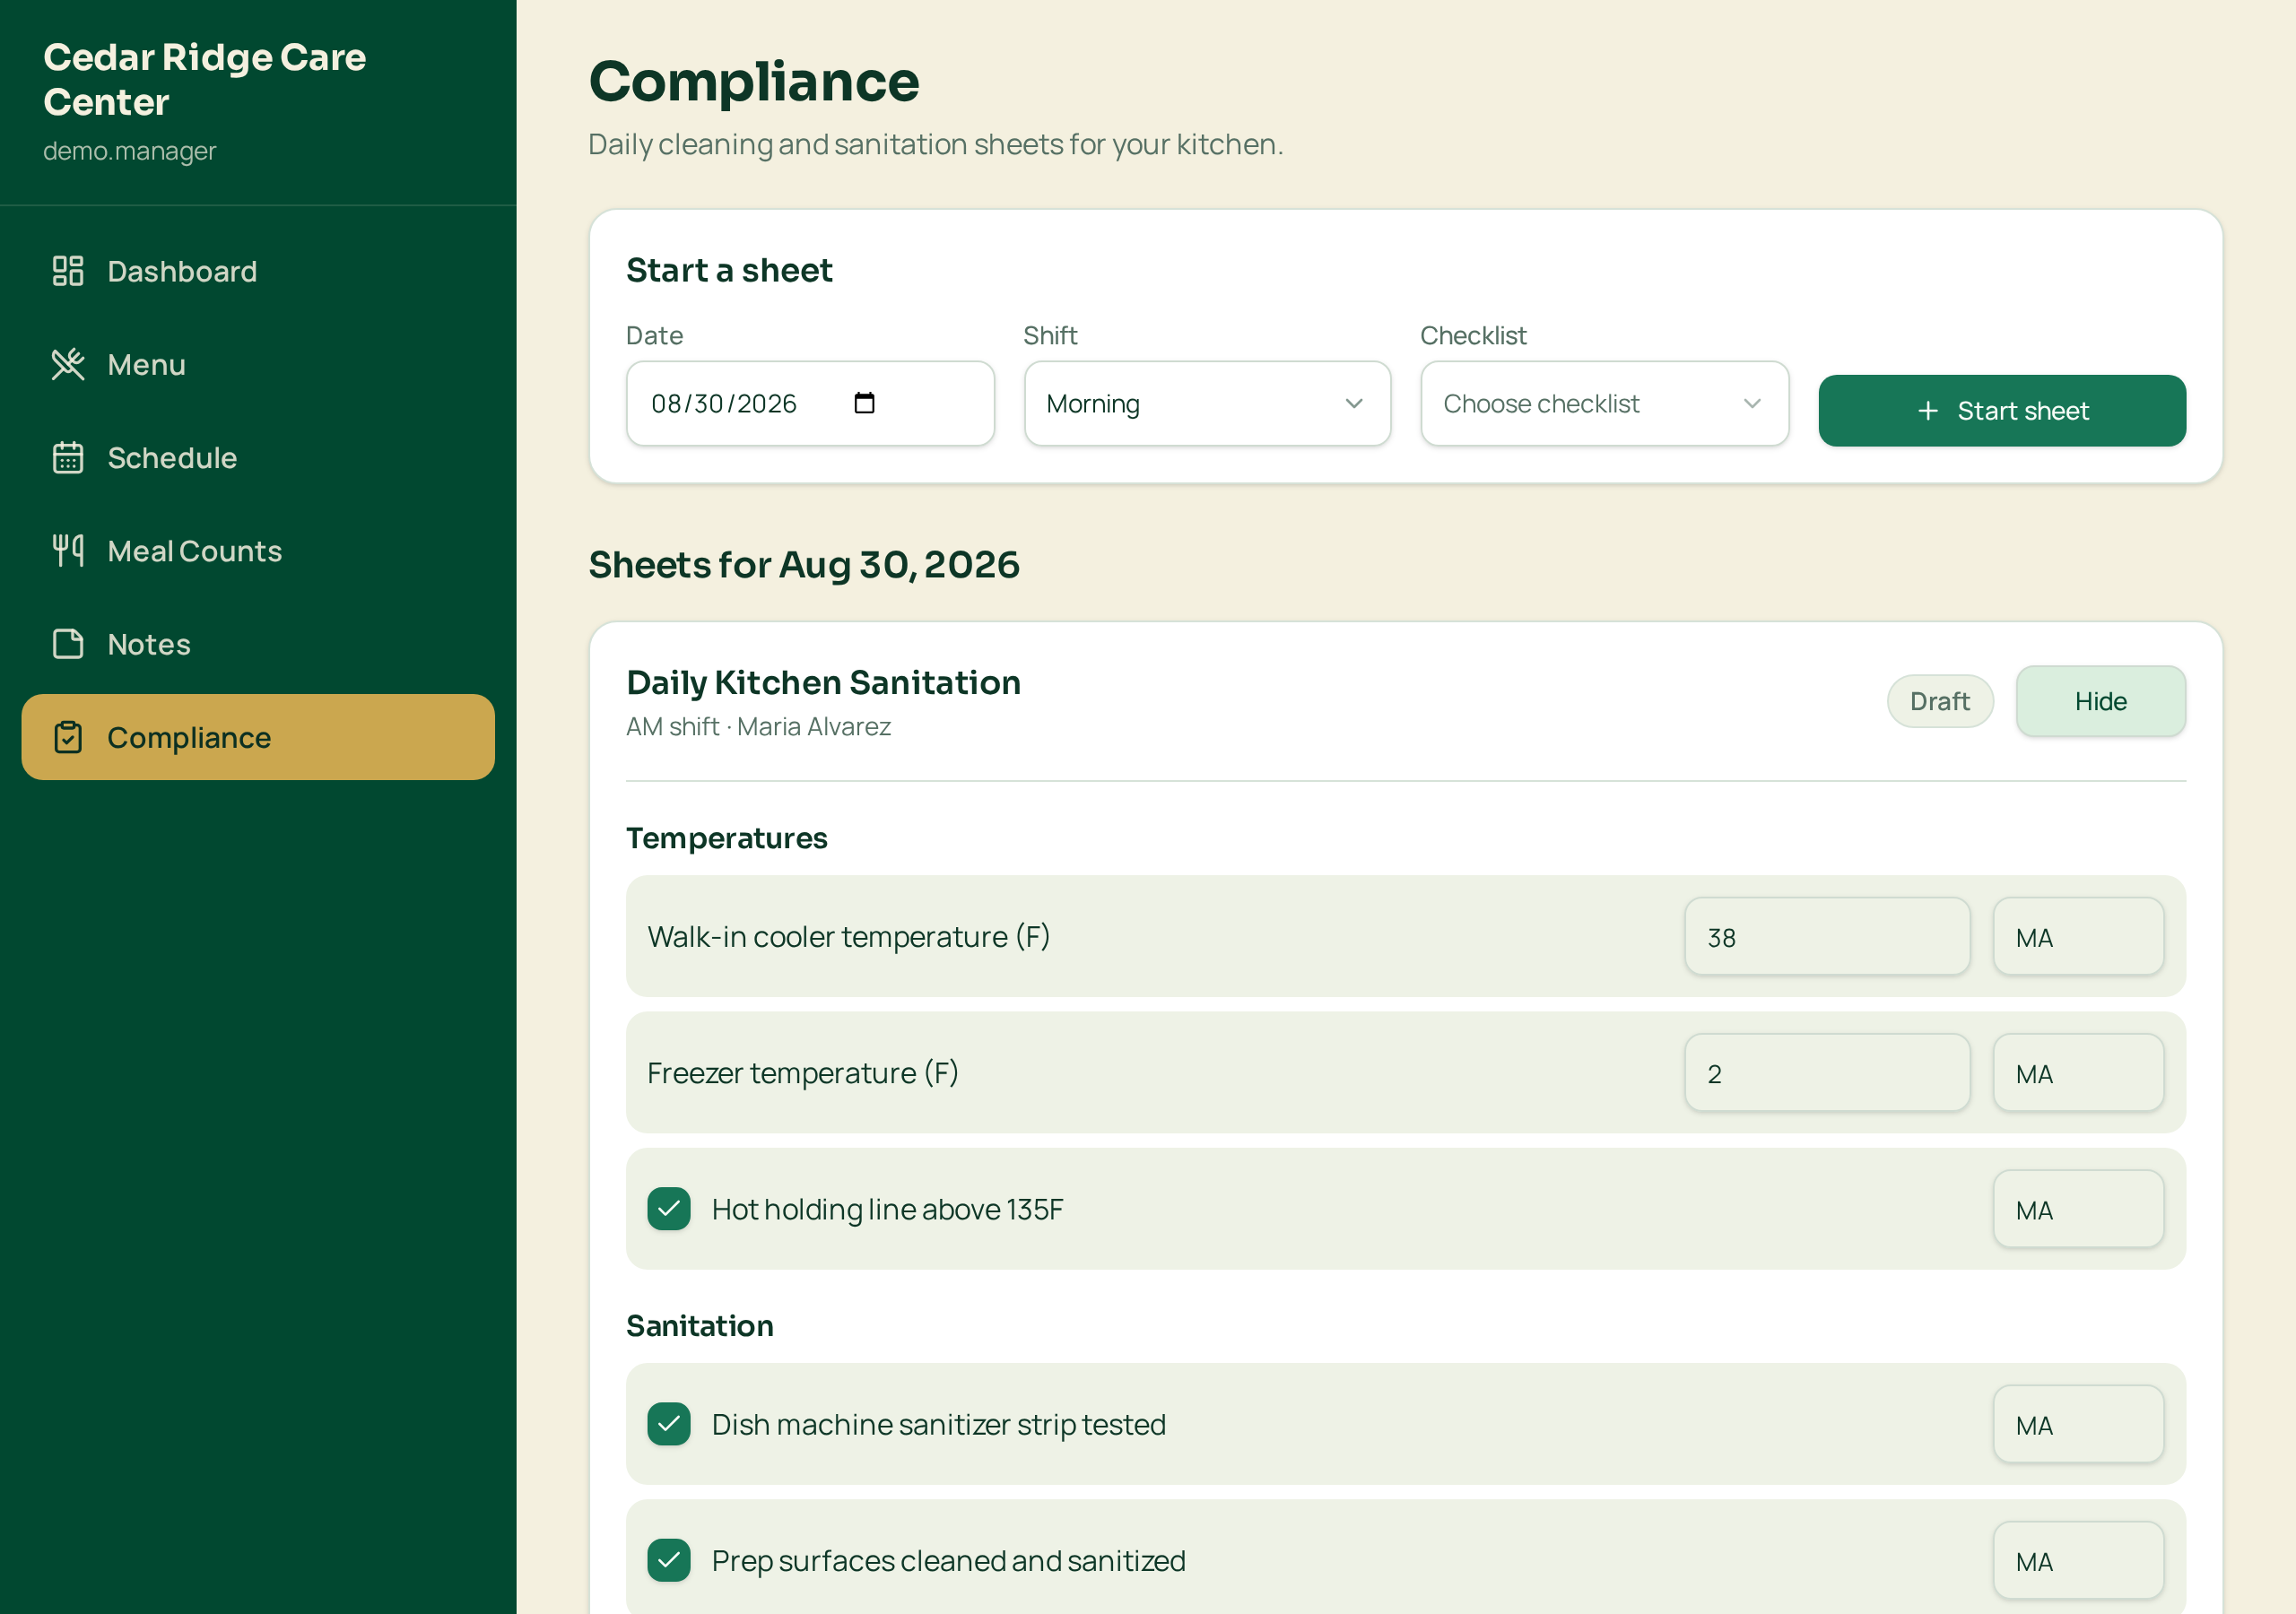2296x1614 pixels.
Task: Hide the Daily Kitchen Sanitation sheet
Action: (2100, 701)
